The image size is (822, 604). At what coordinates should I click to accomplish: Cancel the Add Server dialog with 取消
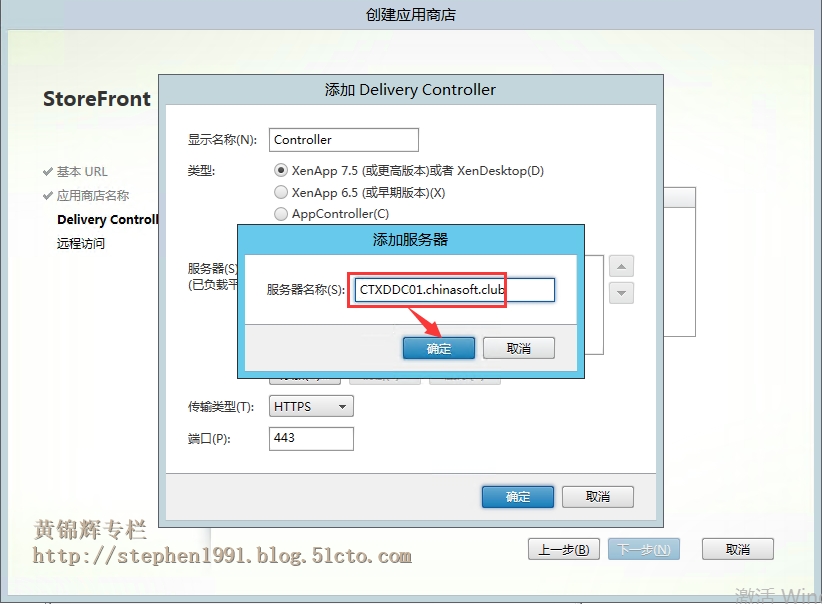(518, 348)
